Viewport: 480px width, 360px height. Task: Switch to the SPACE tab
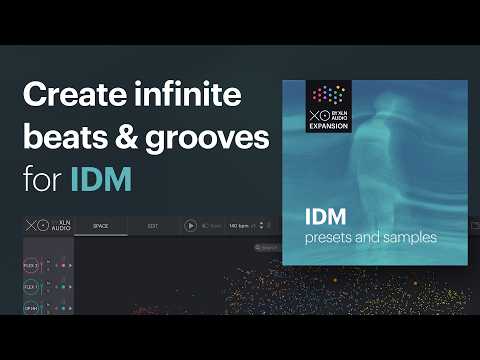[x=101, y=226]
